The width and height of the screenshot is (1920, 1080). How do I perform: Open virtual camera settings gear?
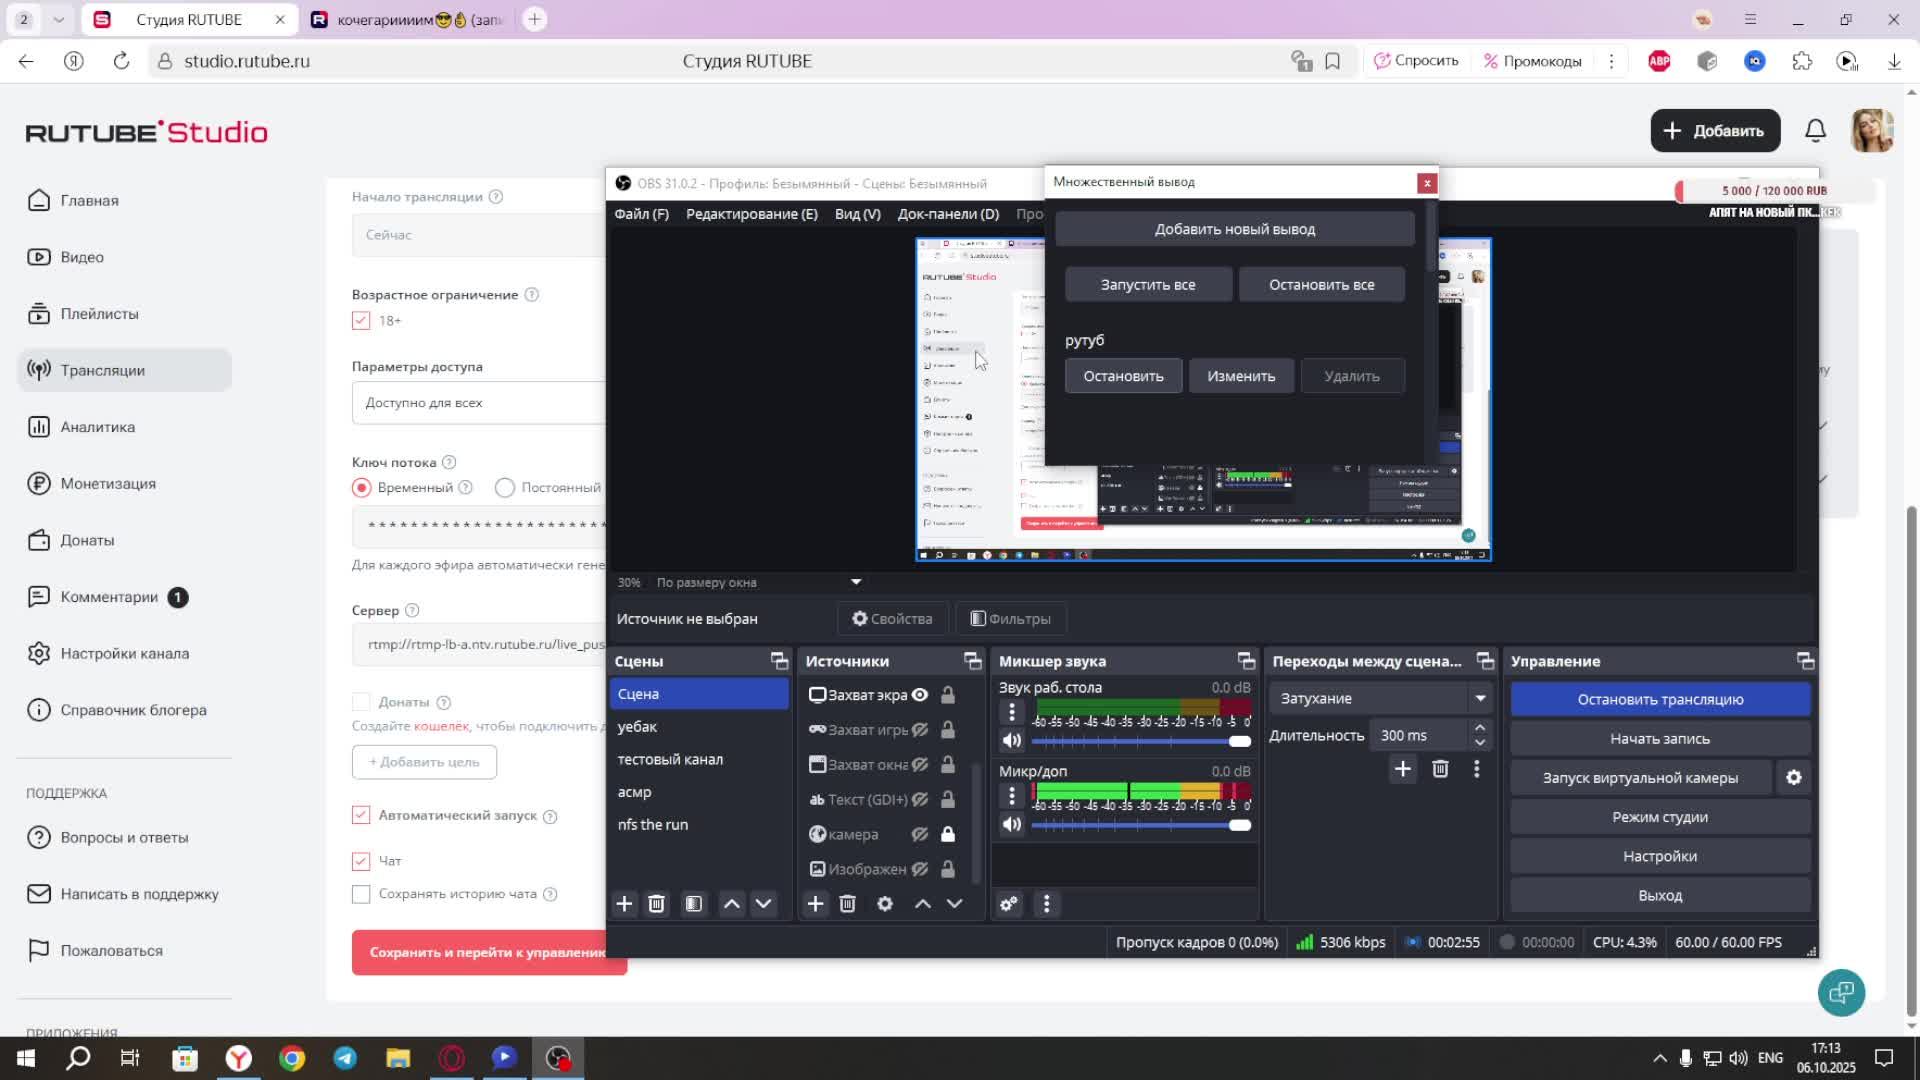[x=1794, y=778]
